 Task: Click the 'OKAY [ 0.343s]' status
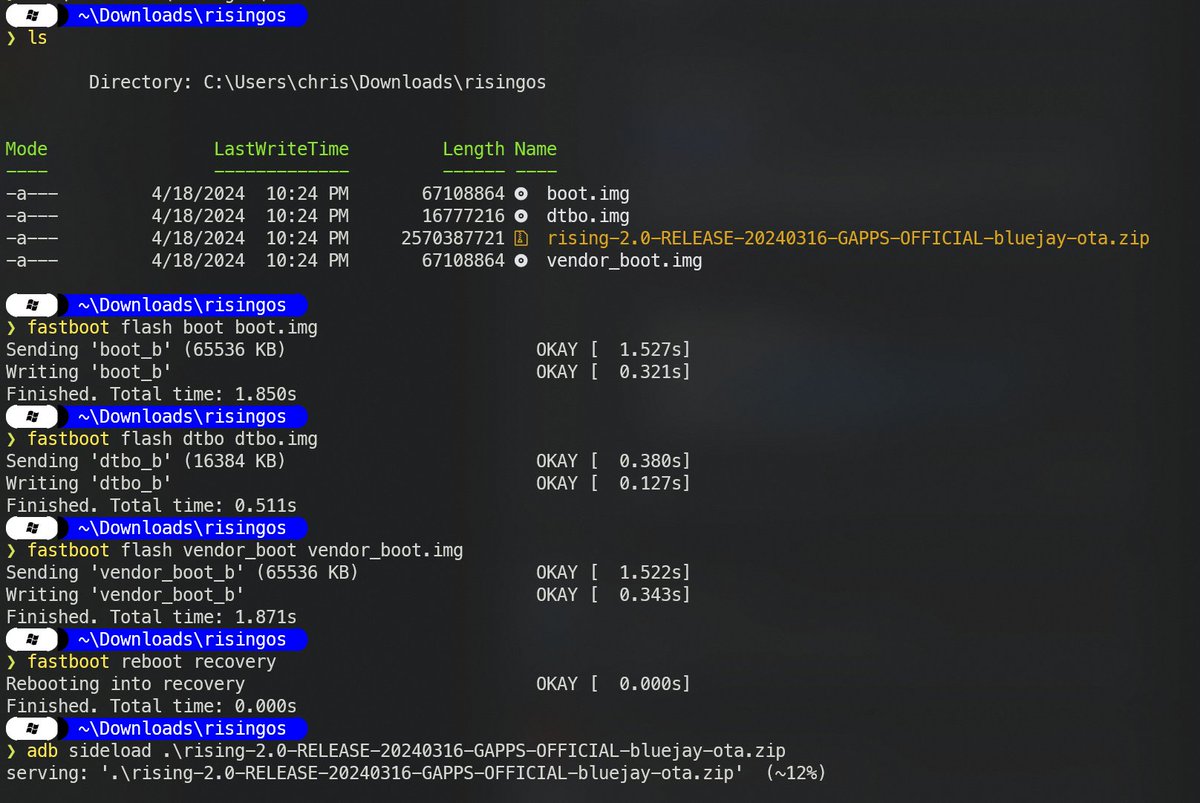613,594
